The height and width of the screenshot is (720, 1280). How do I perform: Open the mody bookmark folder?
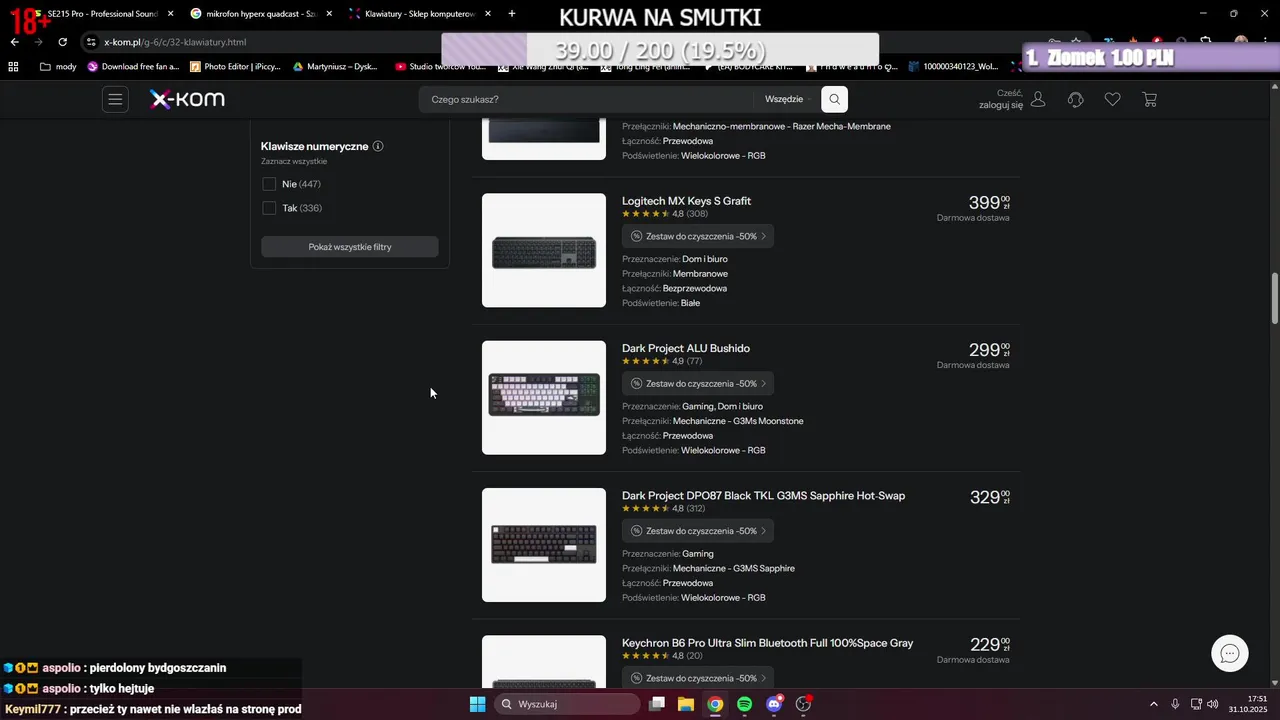(x=58, y=67)
